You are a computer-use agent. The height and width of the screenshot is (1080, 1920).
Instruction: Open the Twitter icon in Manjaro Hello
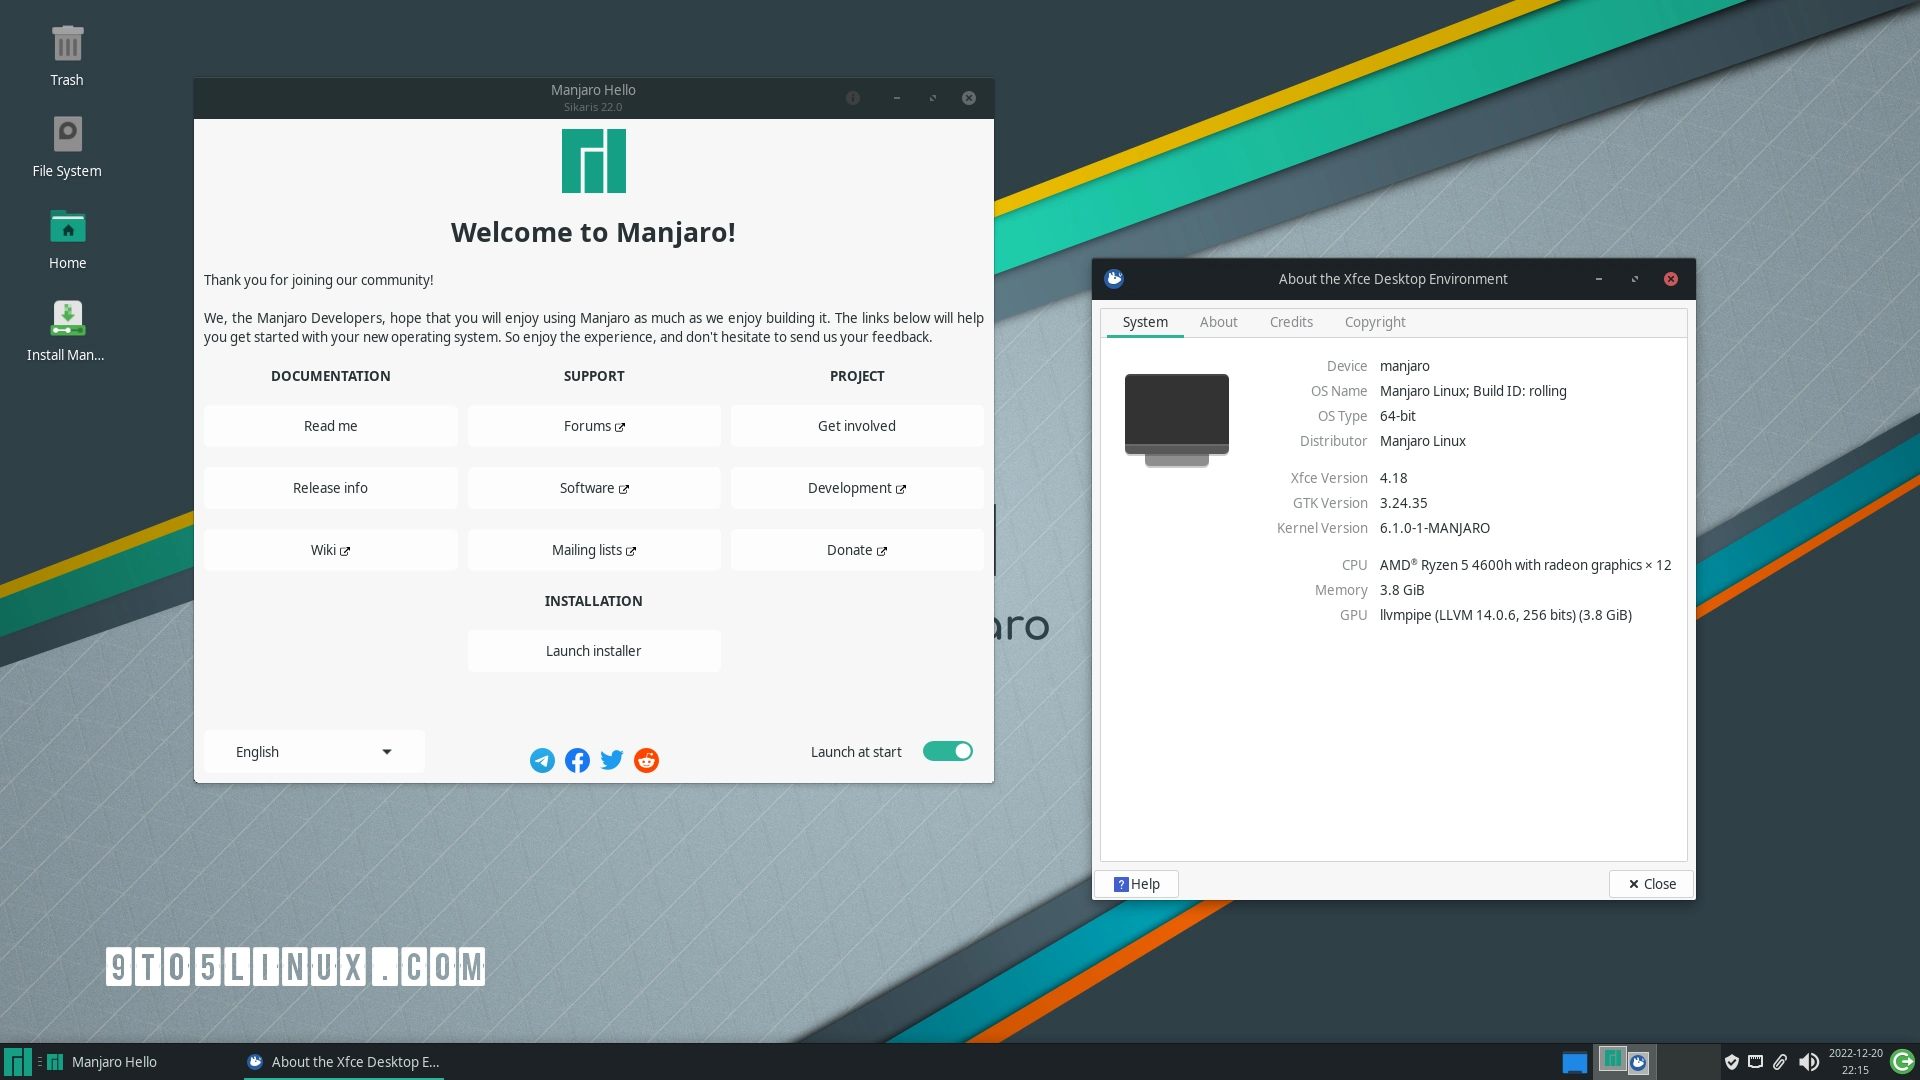point(611,760)
